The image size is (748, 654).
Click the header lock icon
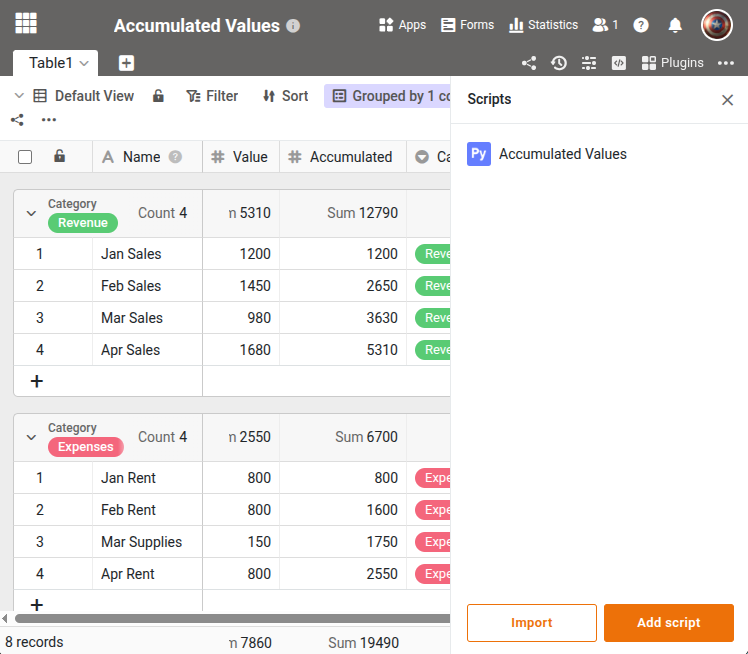click(59, 156)
